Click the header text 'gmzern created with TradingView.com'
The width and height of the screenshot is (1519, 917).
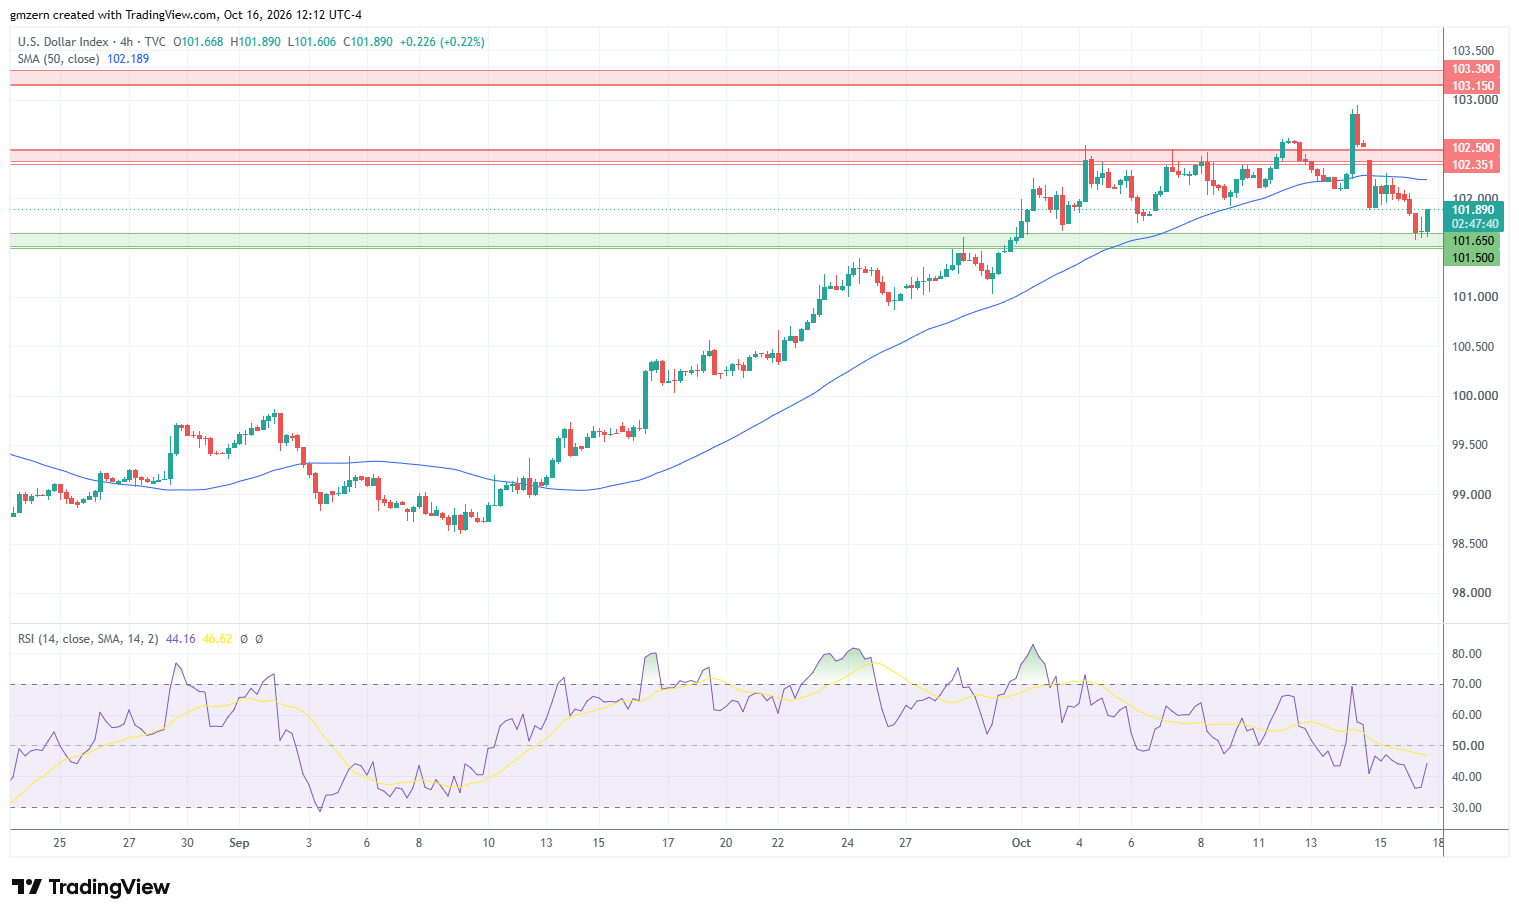click(113, 15)
